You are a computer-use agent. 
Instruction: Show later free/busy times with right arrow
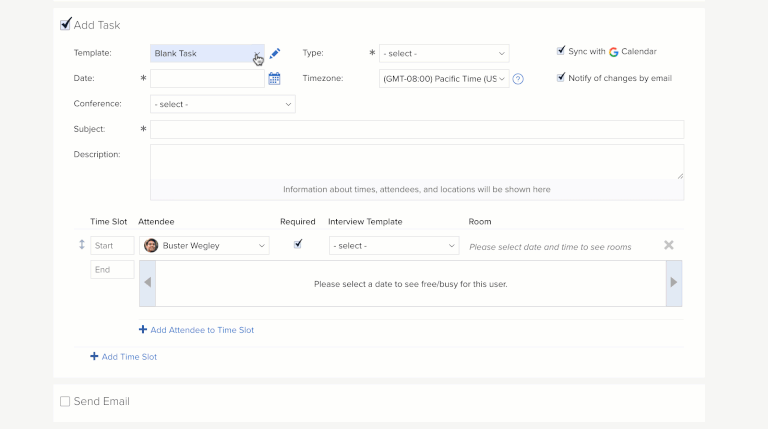[x=674, y=283]
